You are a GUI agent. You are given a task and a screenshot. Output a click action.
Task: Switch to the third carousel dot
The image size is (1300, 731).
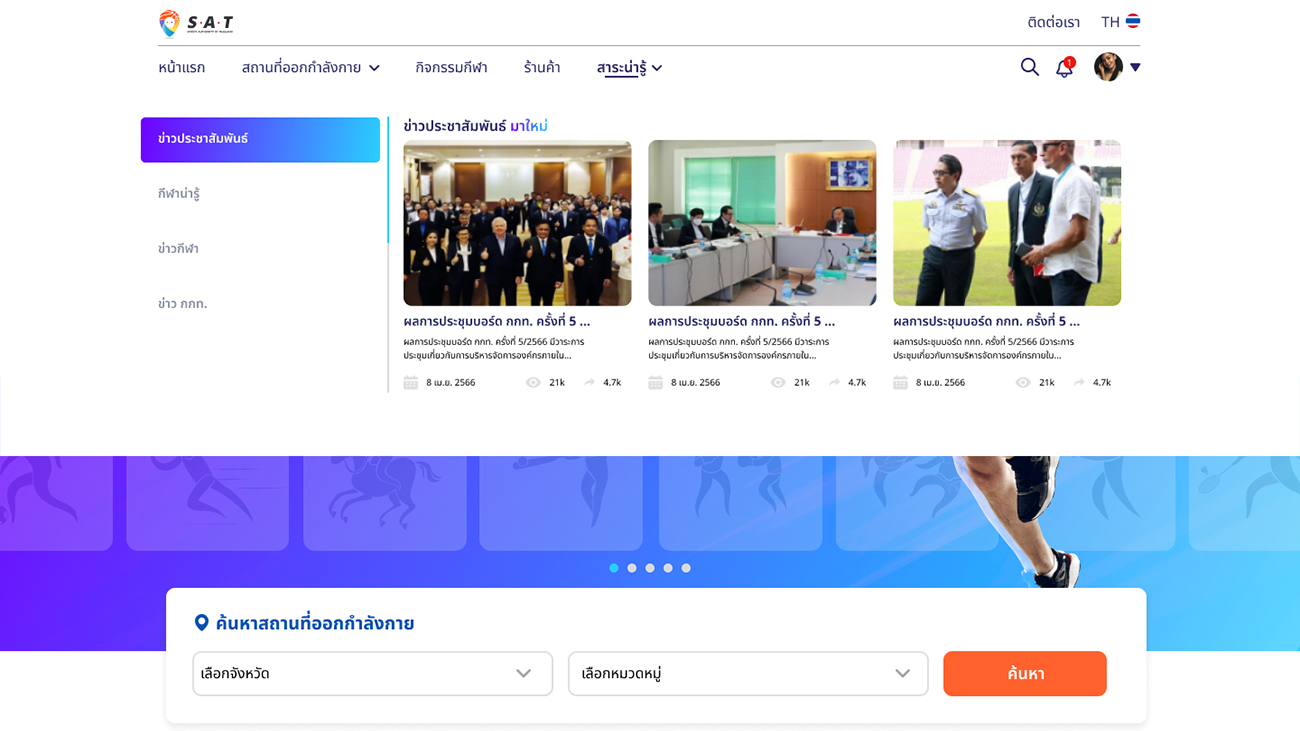pyautogui.click(x=650, y=568)
